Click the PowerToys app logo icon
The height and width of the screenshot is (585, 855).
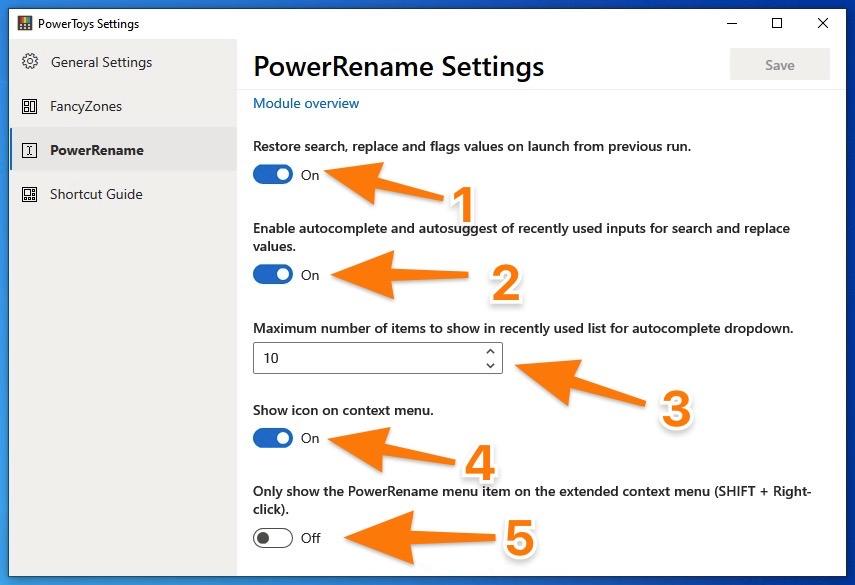tap(25, 23)
